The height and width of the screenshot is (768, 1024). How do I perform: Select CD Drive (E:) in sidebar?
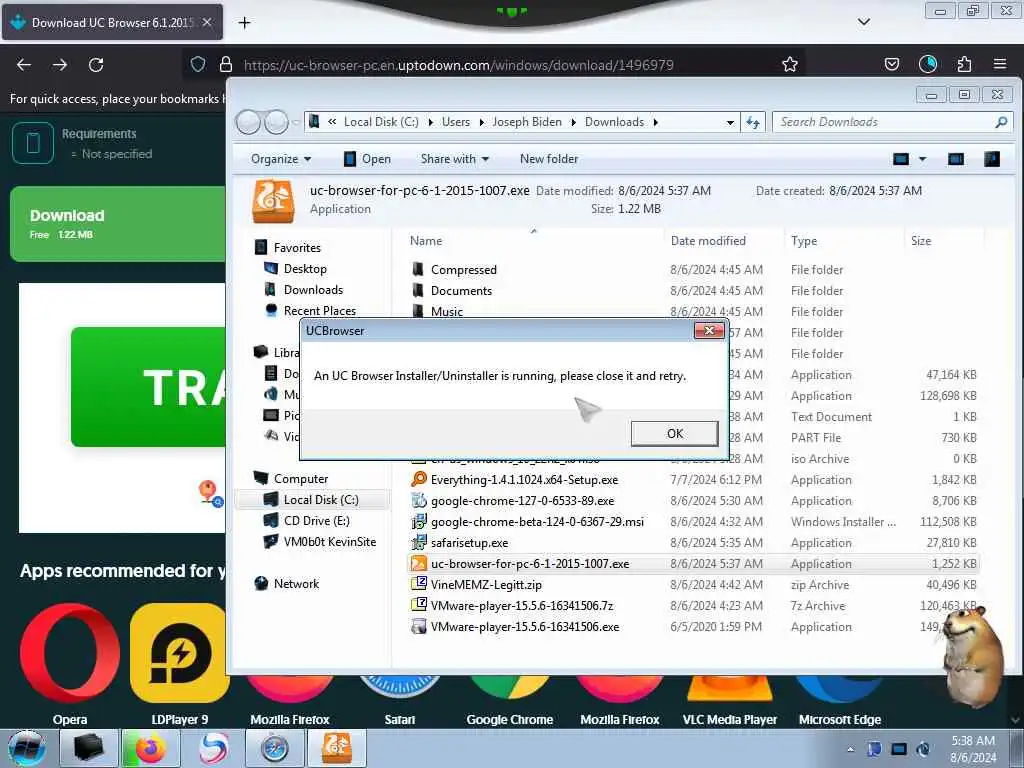click(x=316, y=520)
